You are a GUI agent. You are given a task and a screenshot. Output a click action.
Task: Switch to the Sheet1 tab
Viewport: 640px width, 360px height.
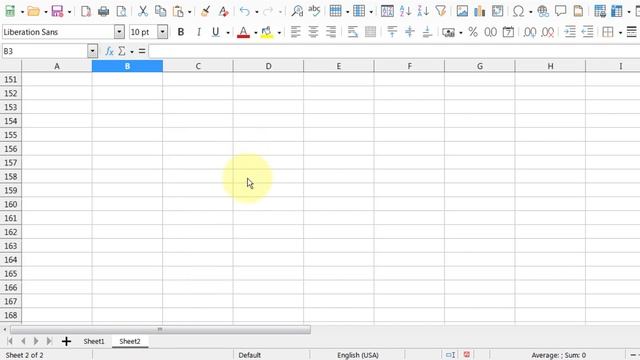(x=94, y=341)
